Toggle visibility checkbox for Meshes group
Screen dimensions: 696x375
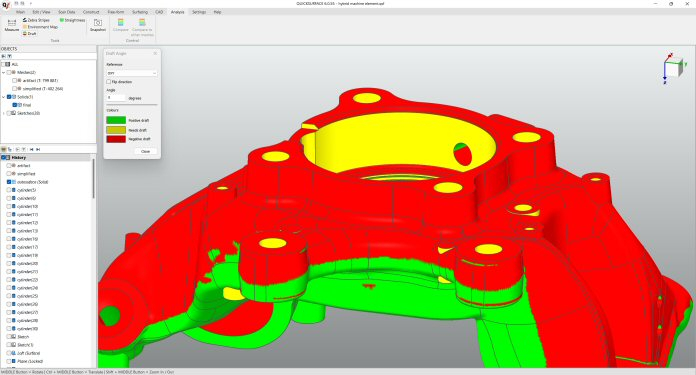pos(9,72)
